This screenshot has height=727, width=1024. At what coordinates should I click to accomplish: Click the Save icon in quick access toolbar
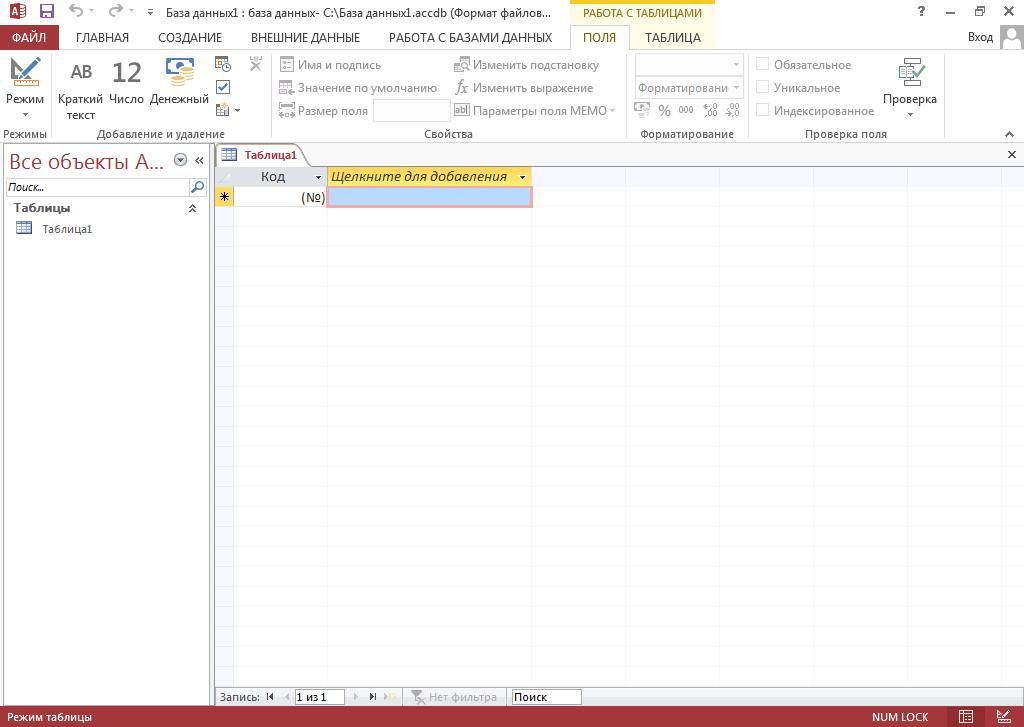pyautogui.click(x=46, y=12)
